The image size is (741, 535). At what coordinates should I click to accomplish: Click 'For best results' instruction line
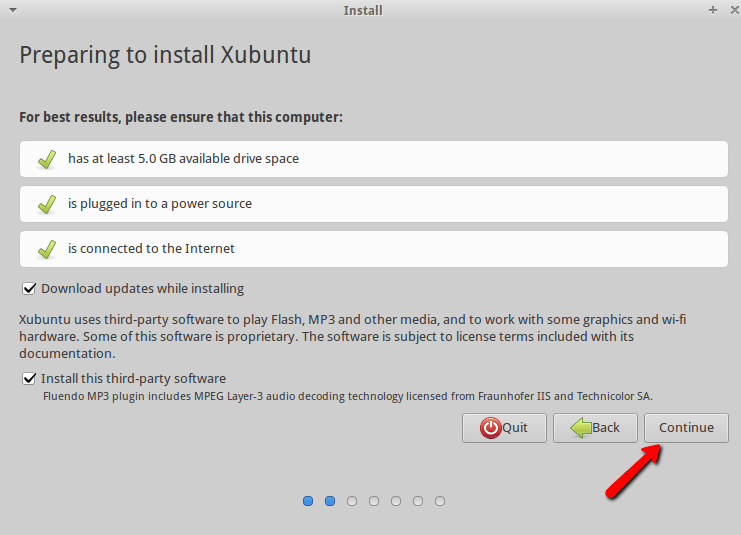[181, 117]
